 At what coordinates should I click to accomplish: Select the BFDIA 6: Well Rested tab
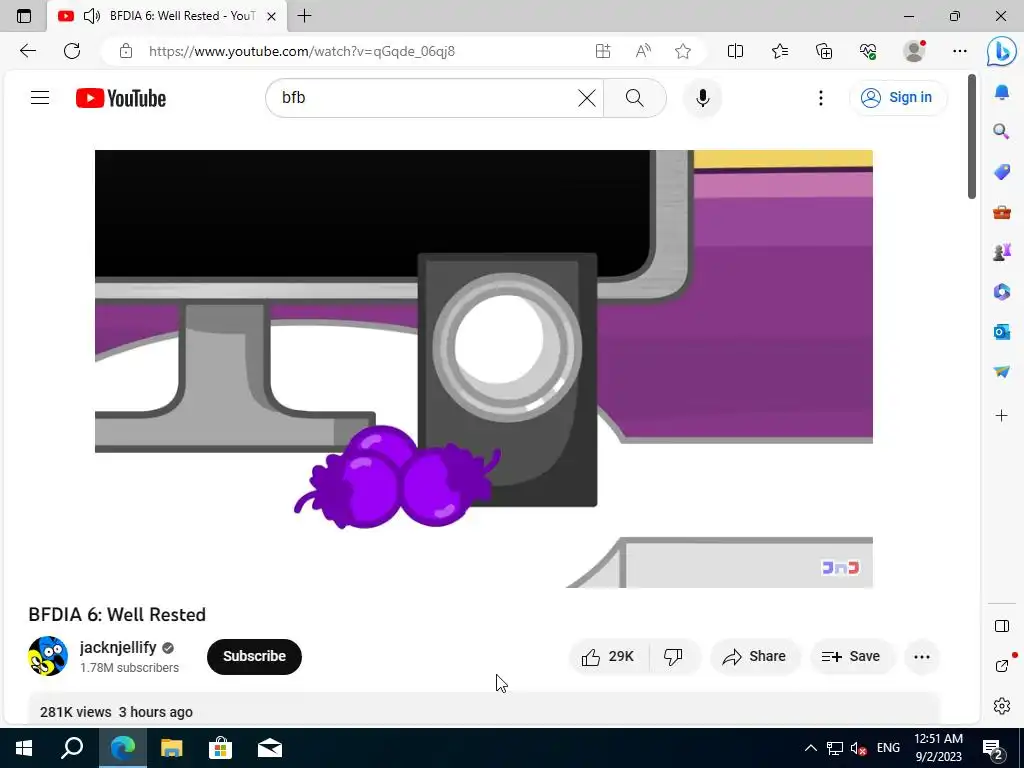(x=167, y=16)
